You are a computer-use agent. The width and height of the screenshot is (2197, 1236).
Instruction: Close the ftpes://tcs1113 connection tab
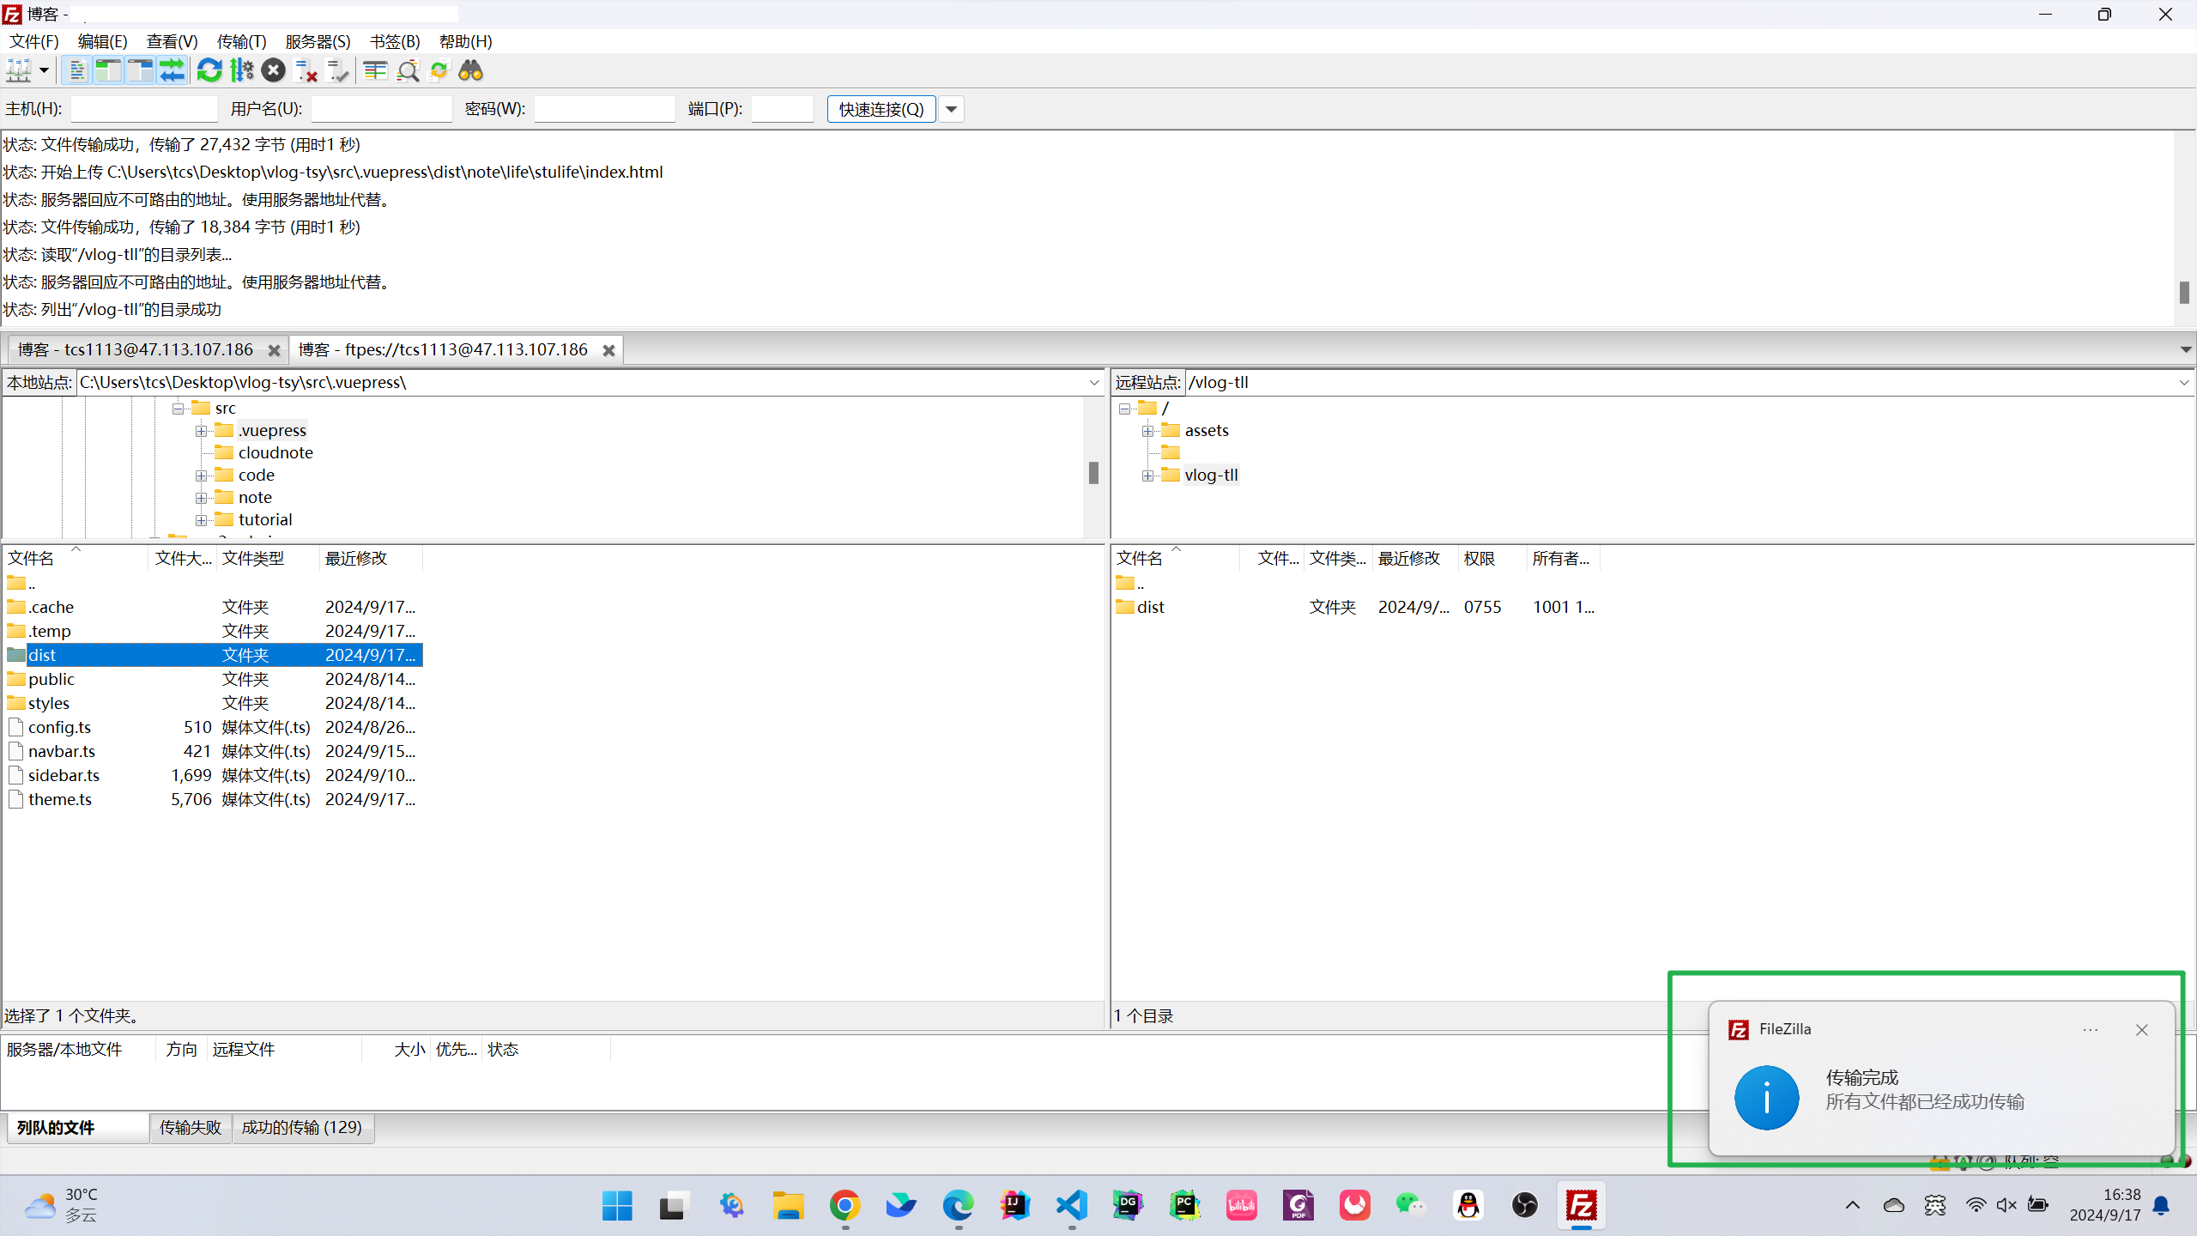tap(609, 350)
